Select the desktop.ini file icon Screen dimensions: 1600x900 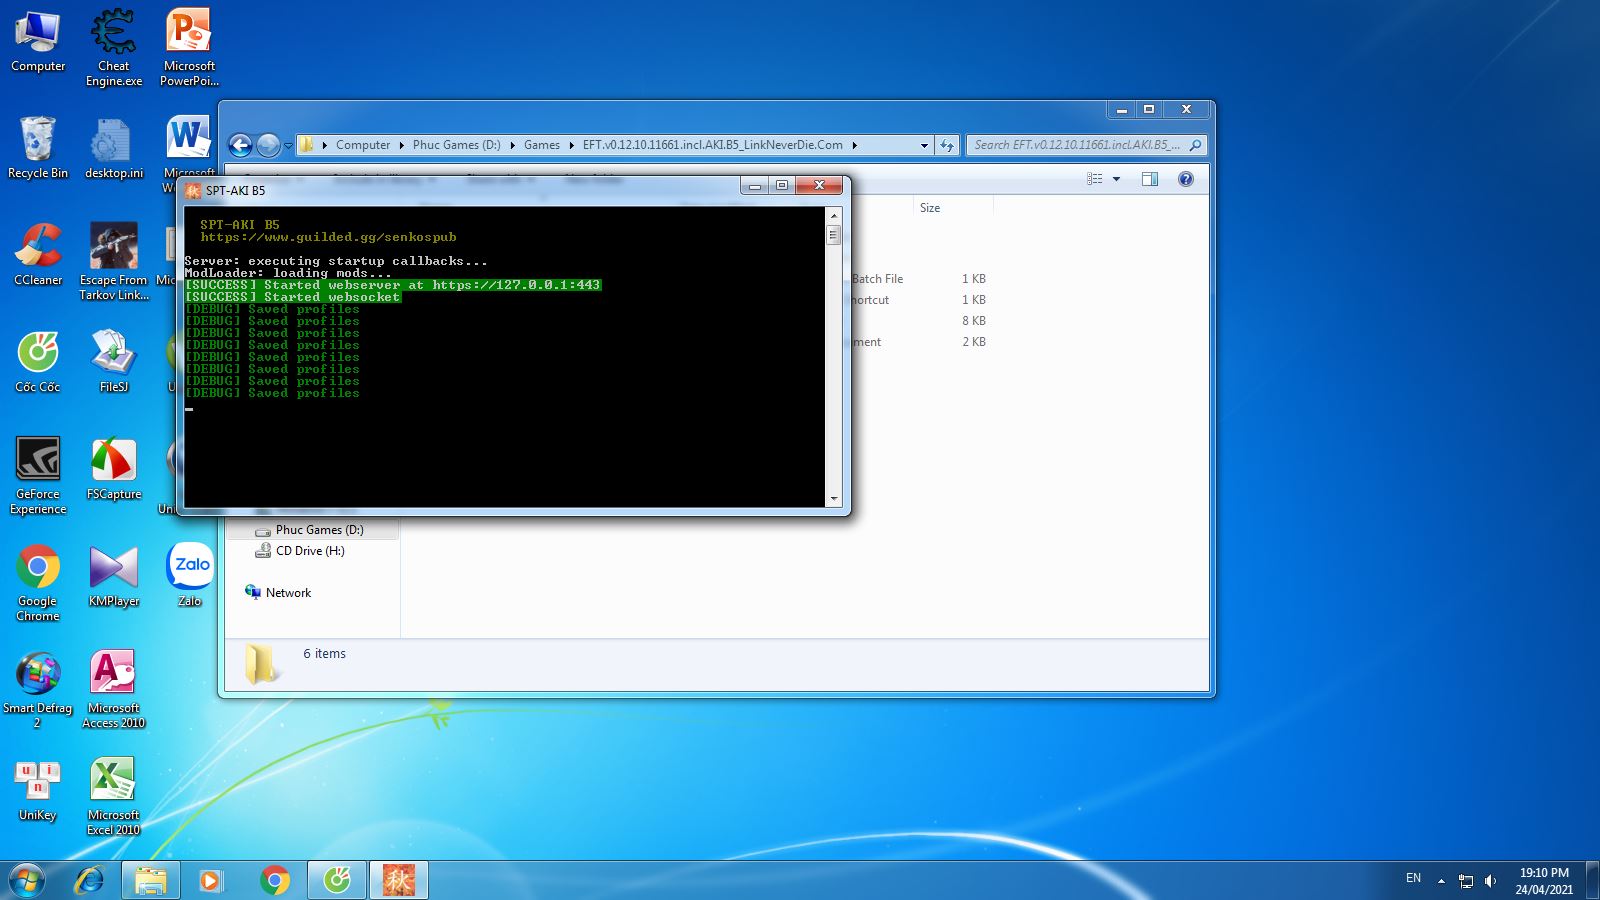point(114,148)
